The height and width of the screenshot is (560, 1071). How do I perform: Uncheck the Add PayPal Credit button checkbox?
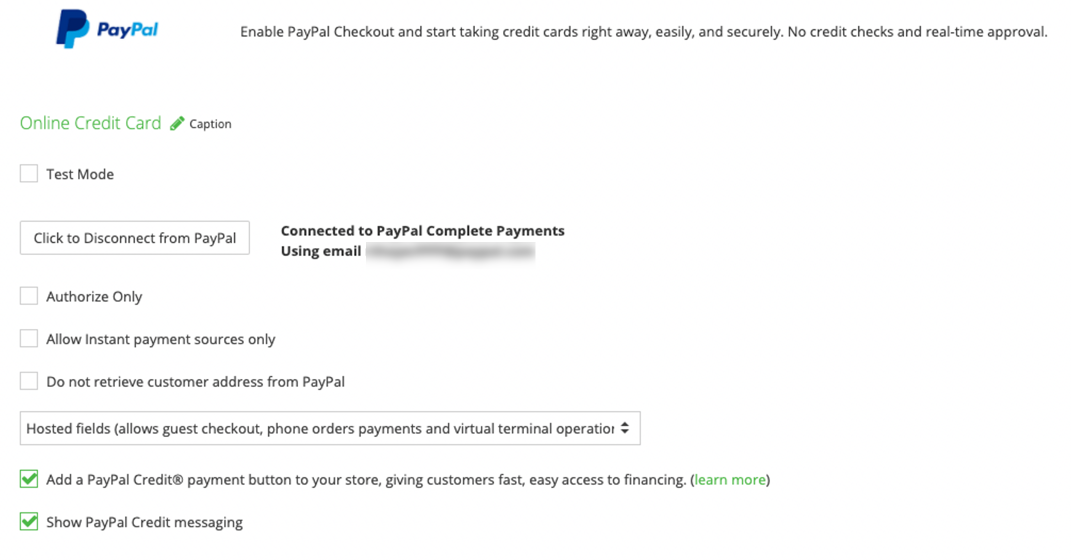click(29, 480)
